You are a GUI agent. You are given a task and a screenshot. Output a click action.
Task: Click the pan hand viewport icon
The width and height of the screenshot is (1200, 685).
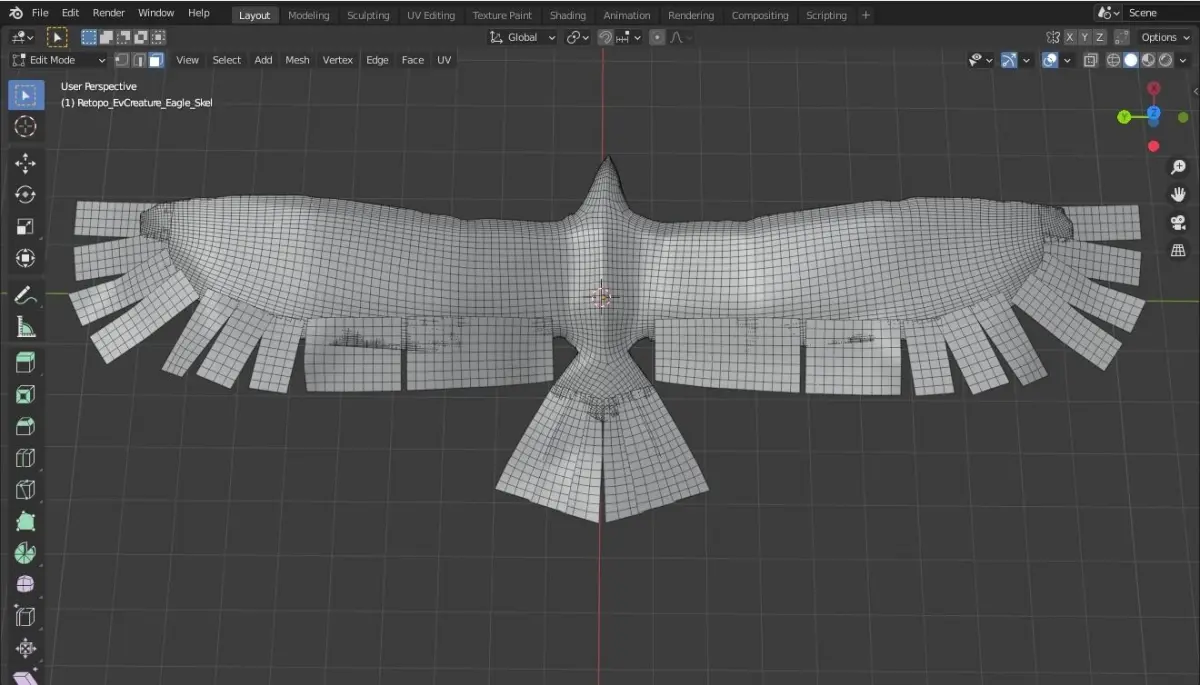[x=1178, y=194]
